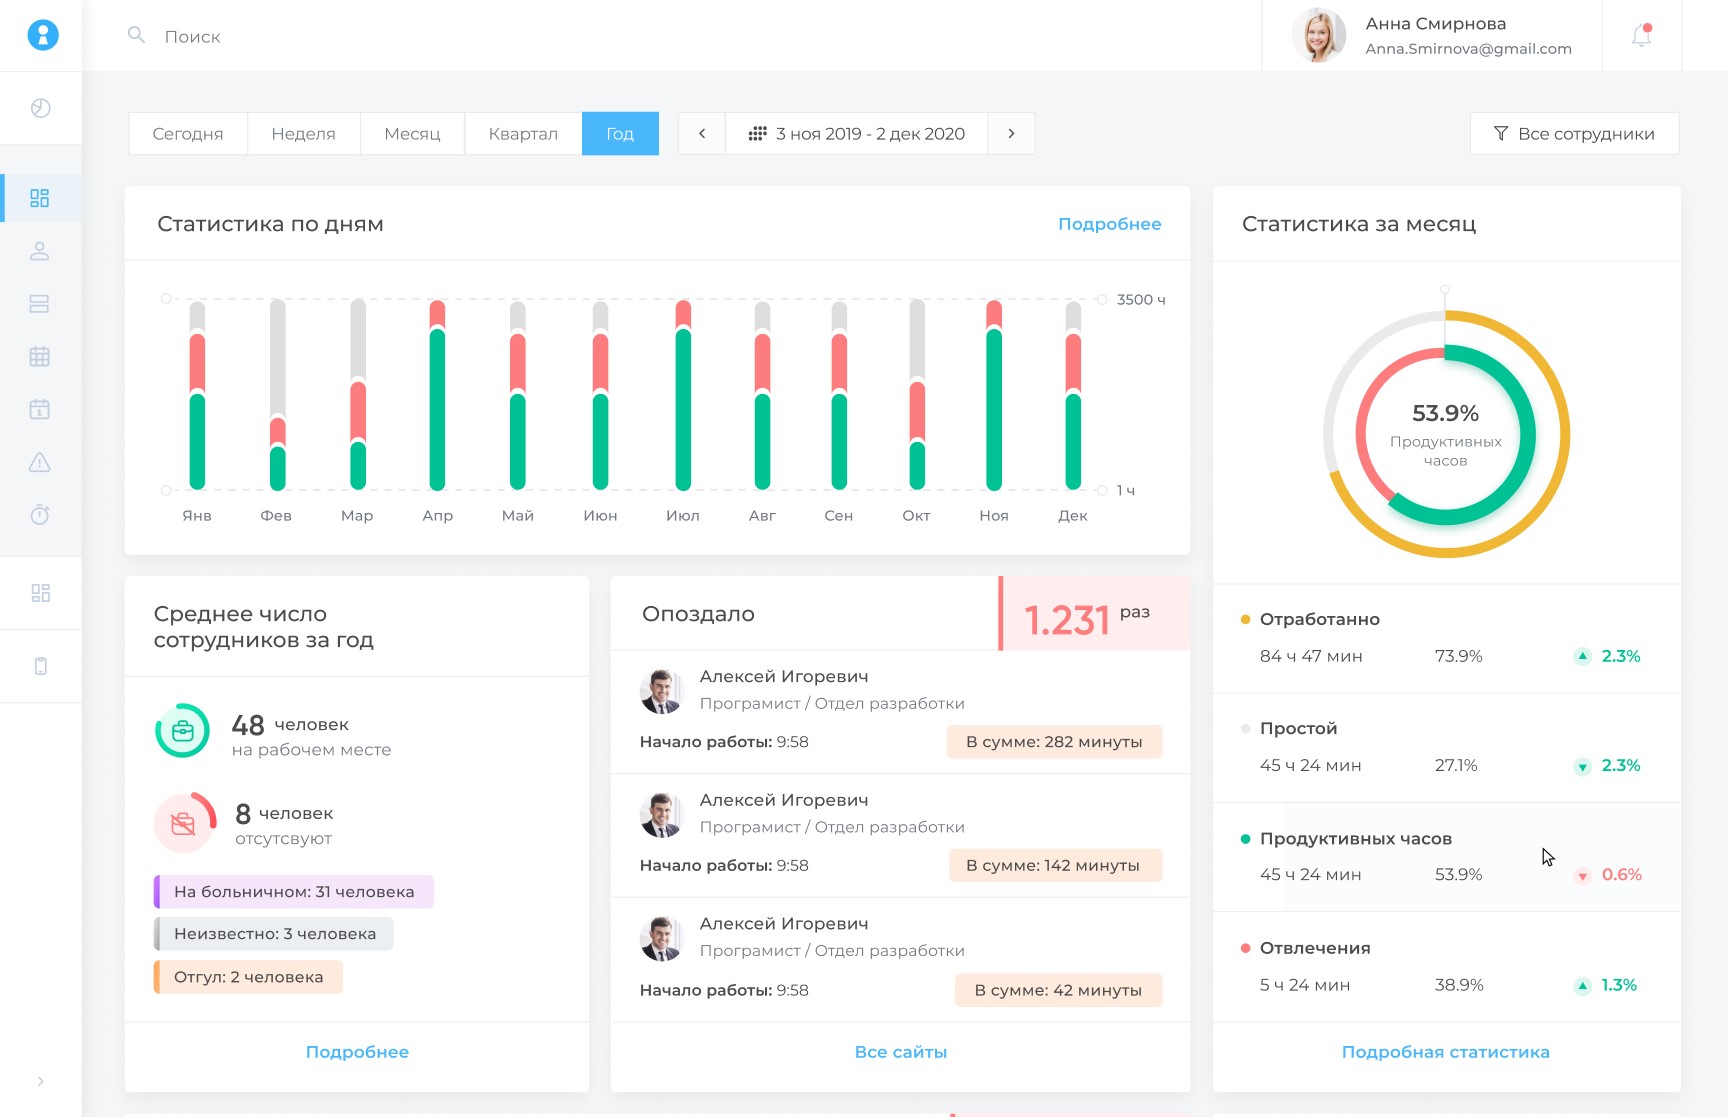
Task: Switch to the Неделя tab
Action: coord(303,134)
